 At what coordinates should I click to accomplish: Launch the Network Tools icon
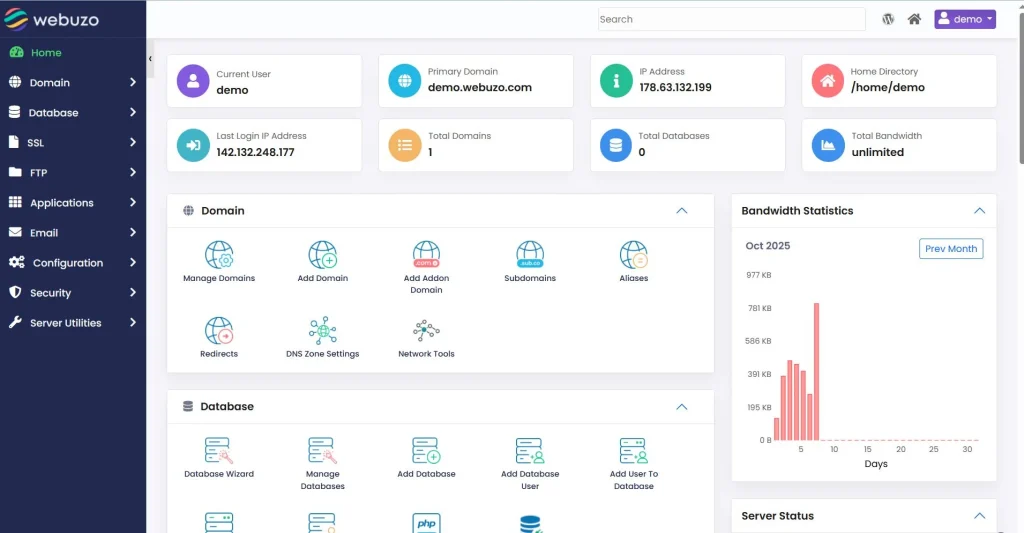tap(426, 331)
